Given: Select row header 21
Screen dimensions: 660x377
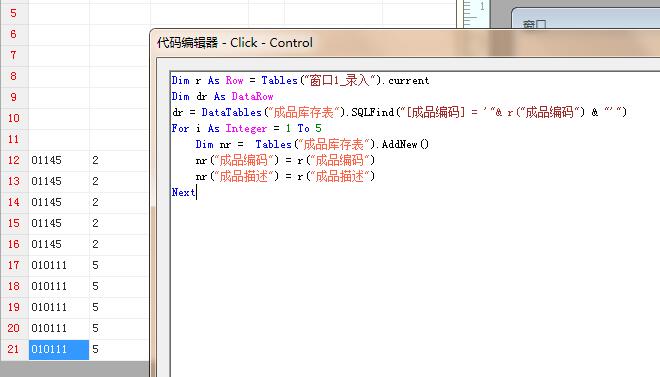Looking at the screenshot, I should [14, 349].
